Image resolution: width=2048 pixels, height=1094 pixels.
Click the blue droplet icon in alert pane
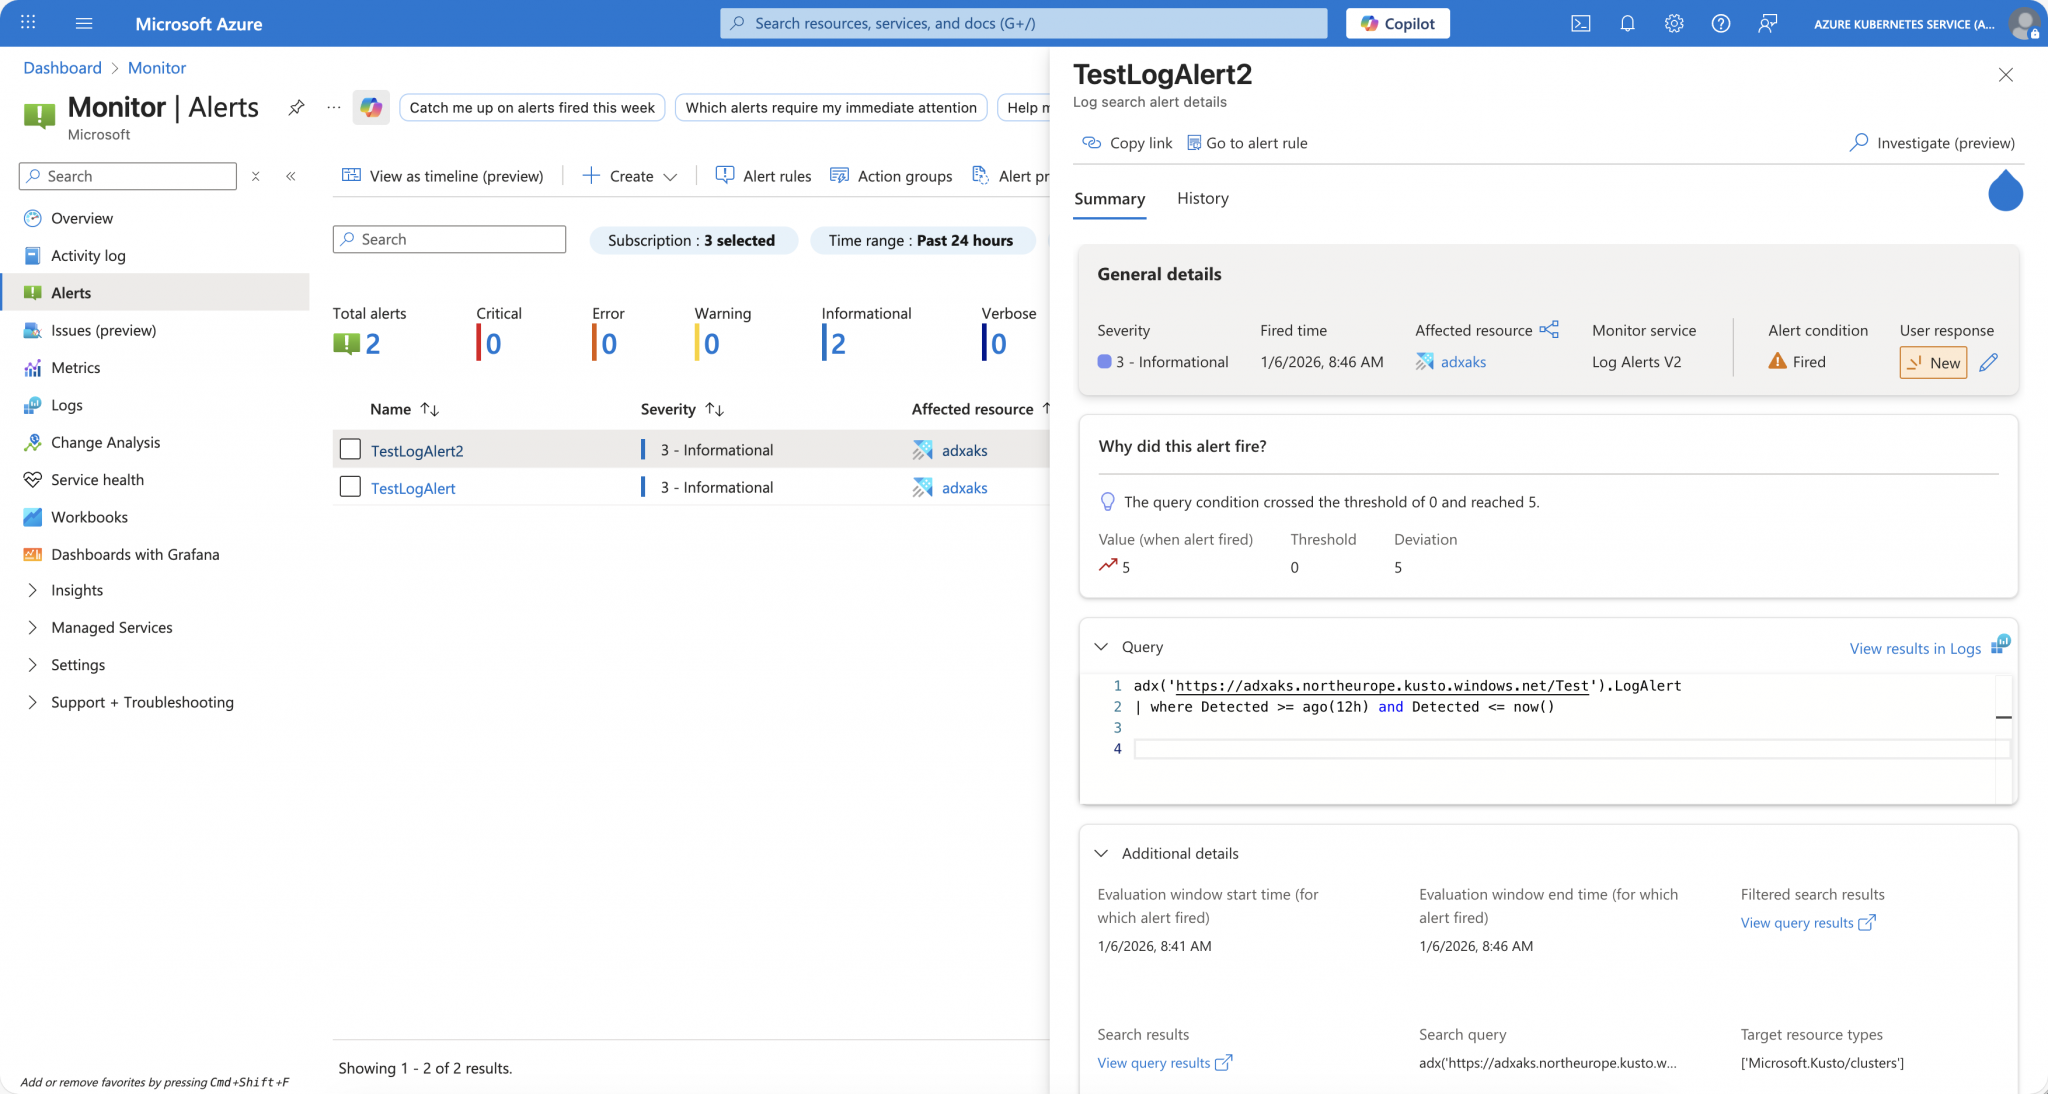pos(2005,190)
